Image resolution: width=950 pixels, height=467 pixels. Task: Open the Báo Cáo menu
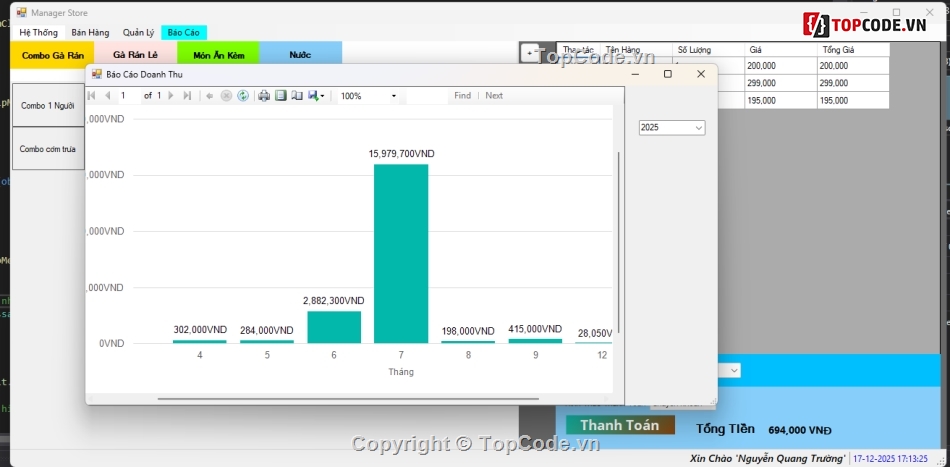[183, 33]
